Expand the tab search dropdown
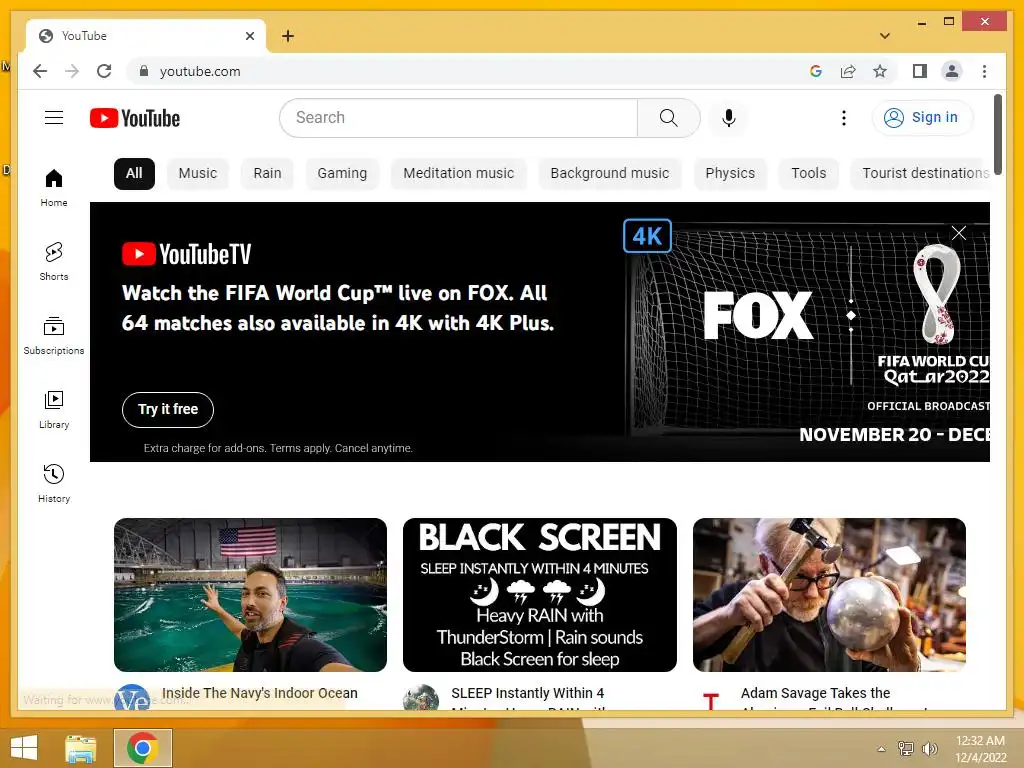This screenshot has height=768, width=1024. pos(884,36)
